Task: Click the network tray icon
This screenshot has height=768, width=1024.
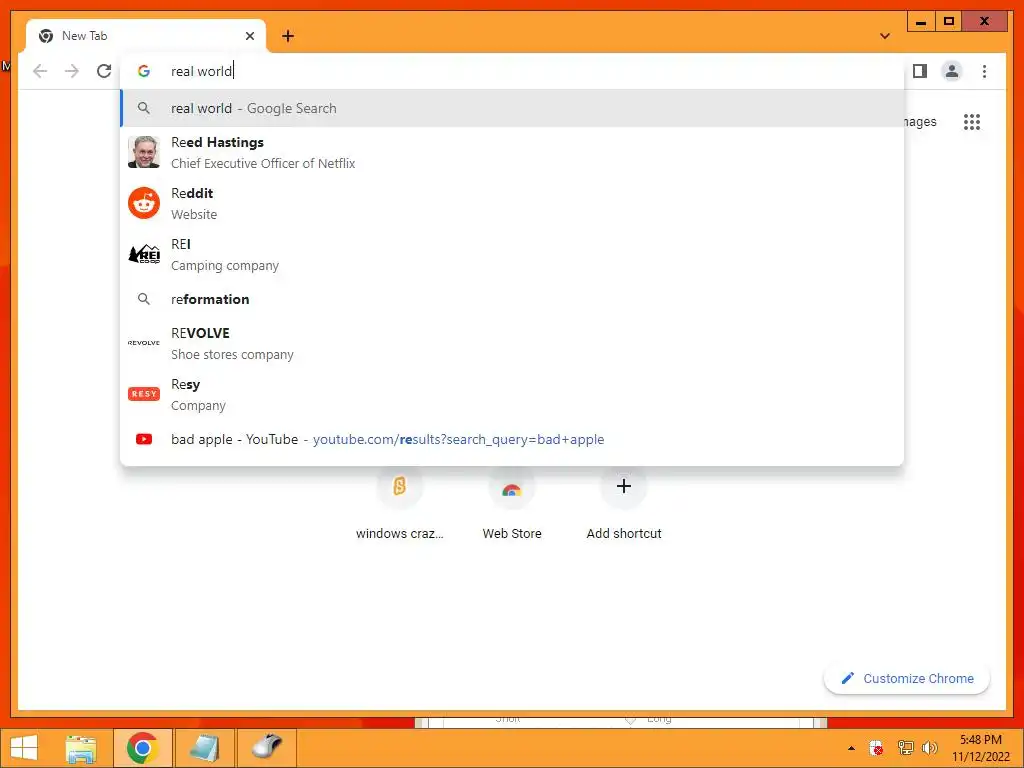Action: (x=905, y=748)
